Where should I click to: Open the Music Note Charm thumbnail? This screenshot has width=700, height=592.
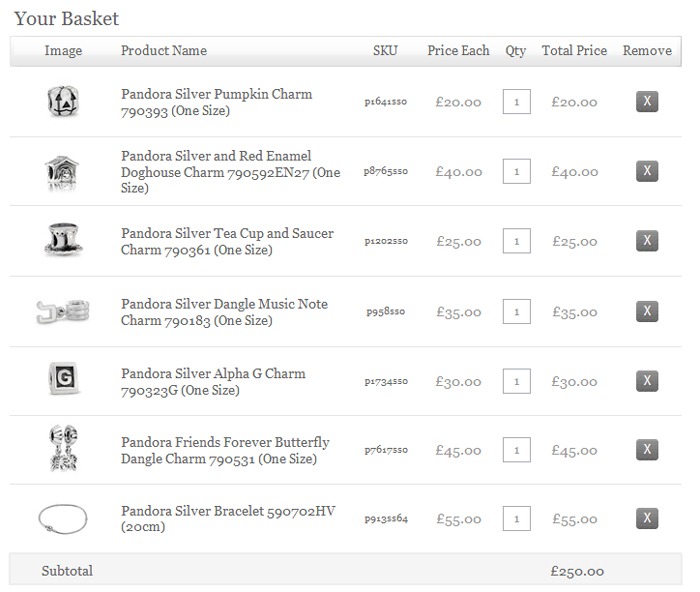[x=62, y=312]
